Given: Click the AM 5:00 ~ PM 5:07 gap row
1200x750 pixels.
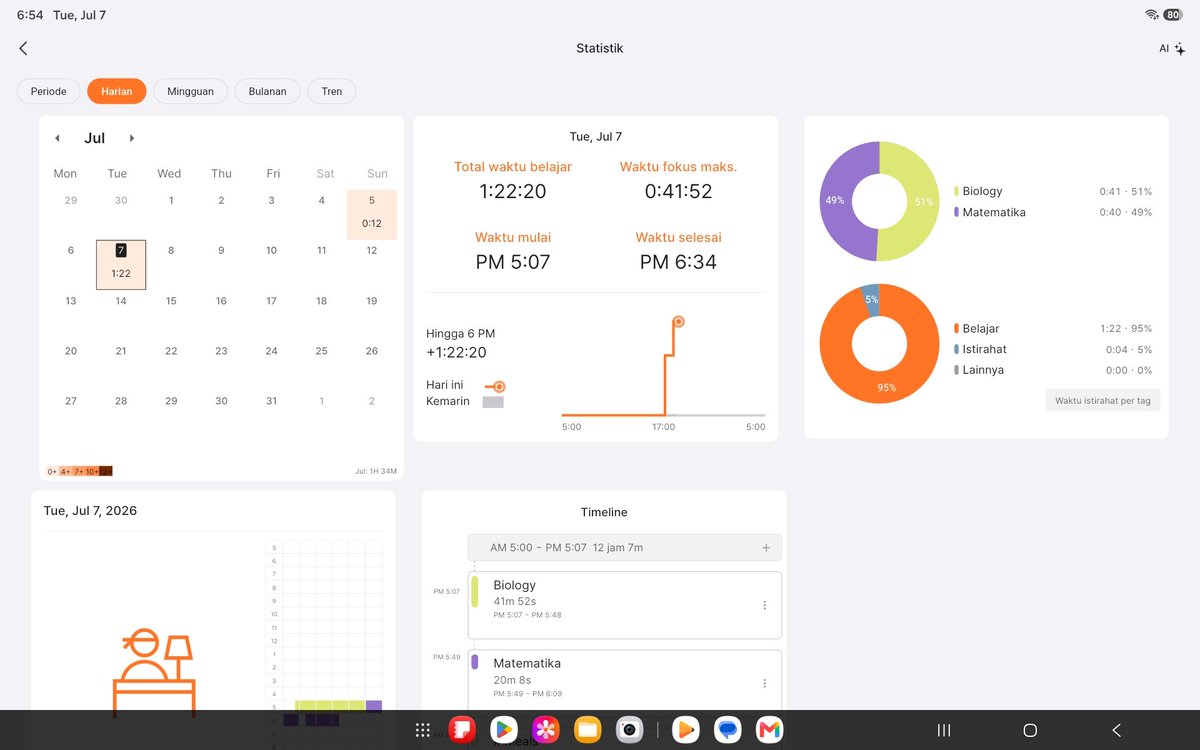Looking at the screenshot, I should click(x=625, y=548).
